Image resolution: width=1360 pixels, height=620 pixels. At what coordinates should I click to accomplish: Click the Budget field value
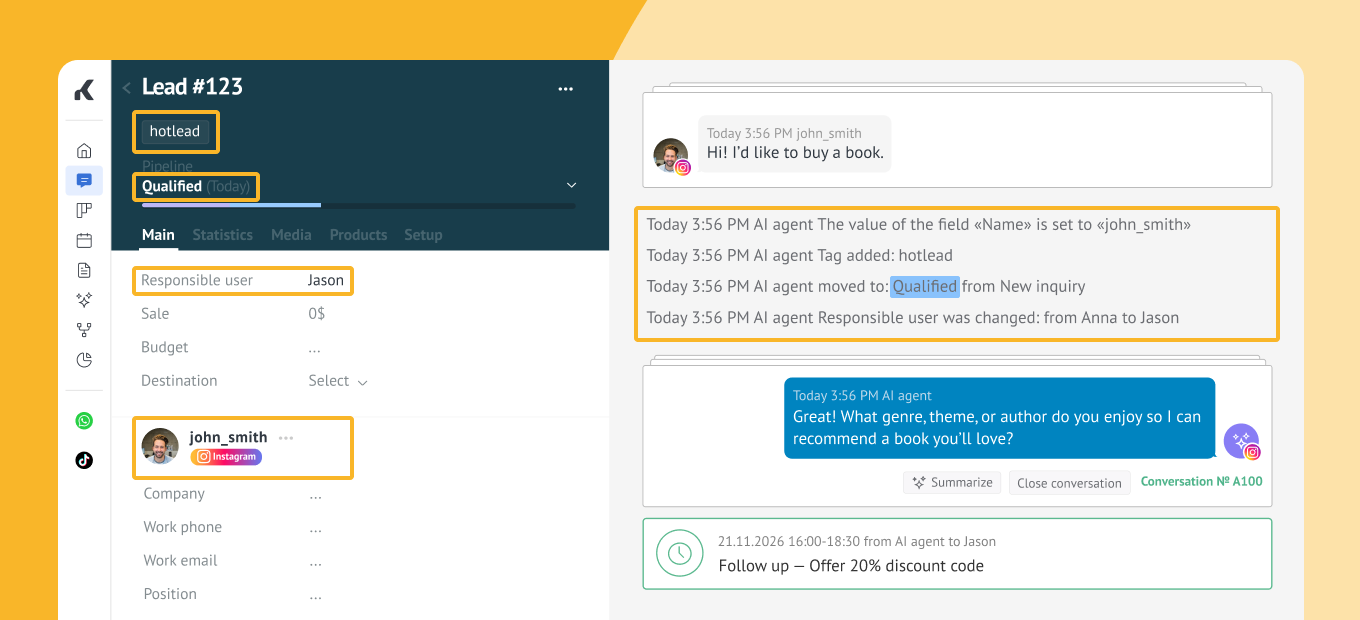pyautogui.click(x=315, y=348)
